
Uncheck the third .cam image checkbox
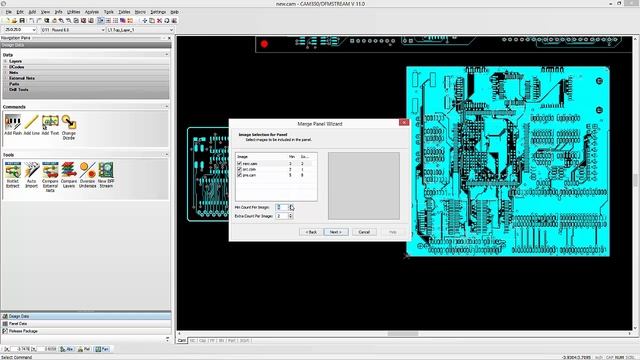[x=240, y=175]
